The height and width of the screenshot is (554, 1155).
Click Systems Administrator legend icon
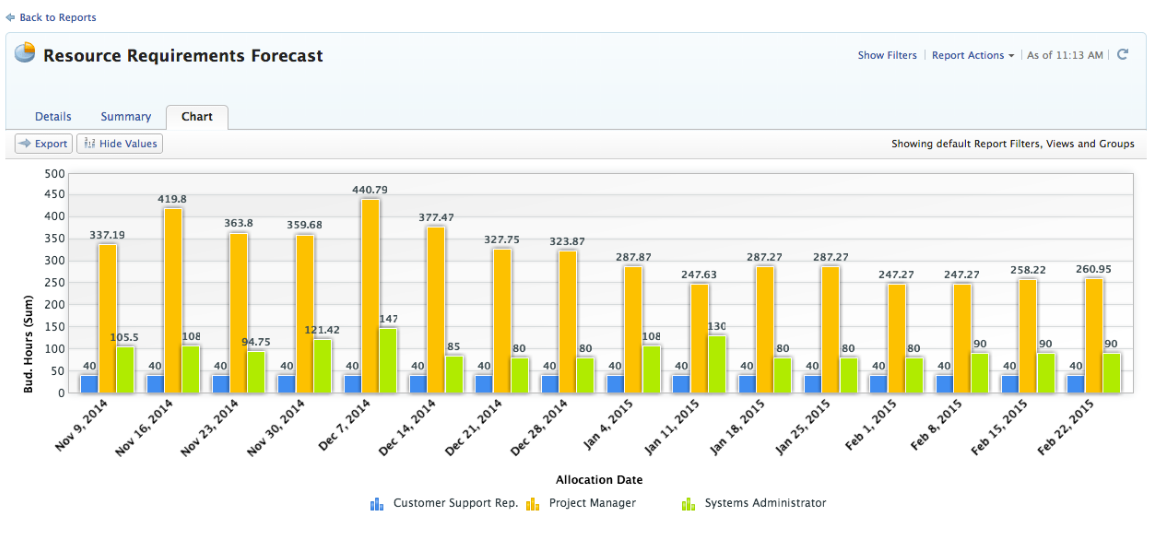coord(688,504)
